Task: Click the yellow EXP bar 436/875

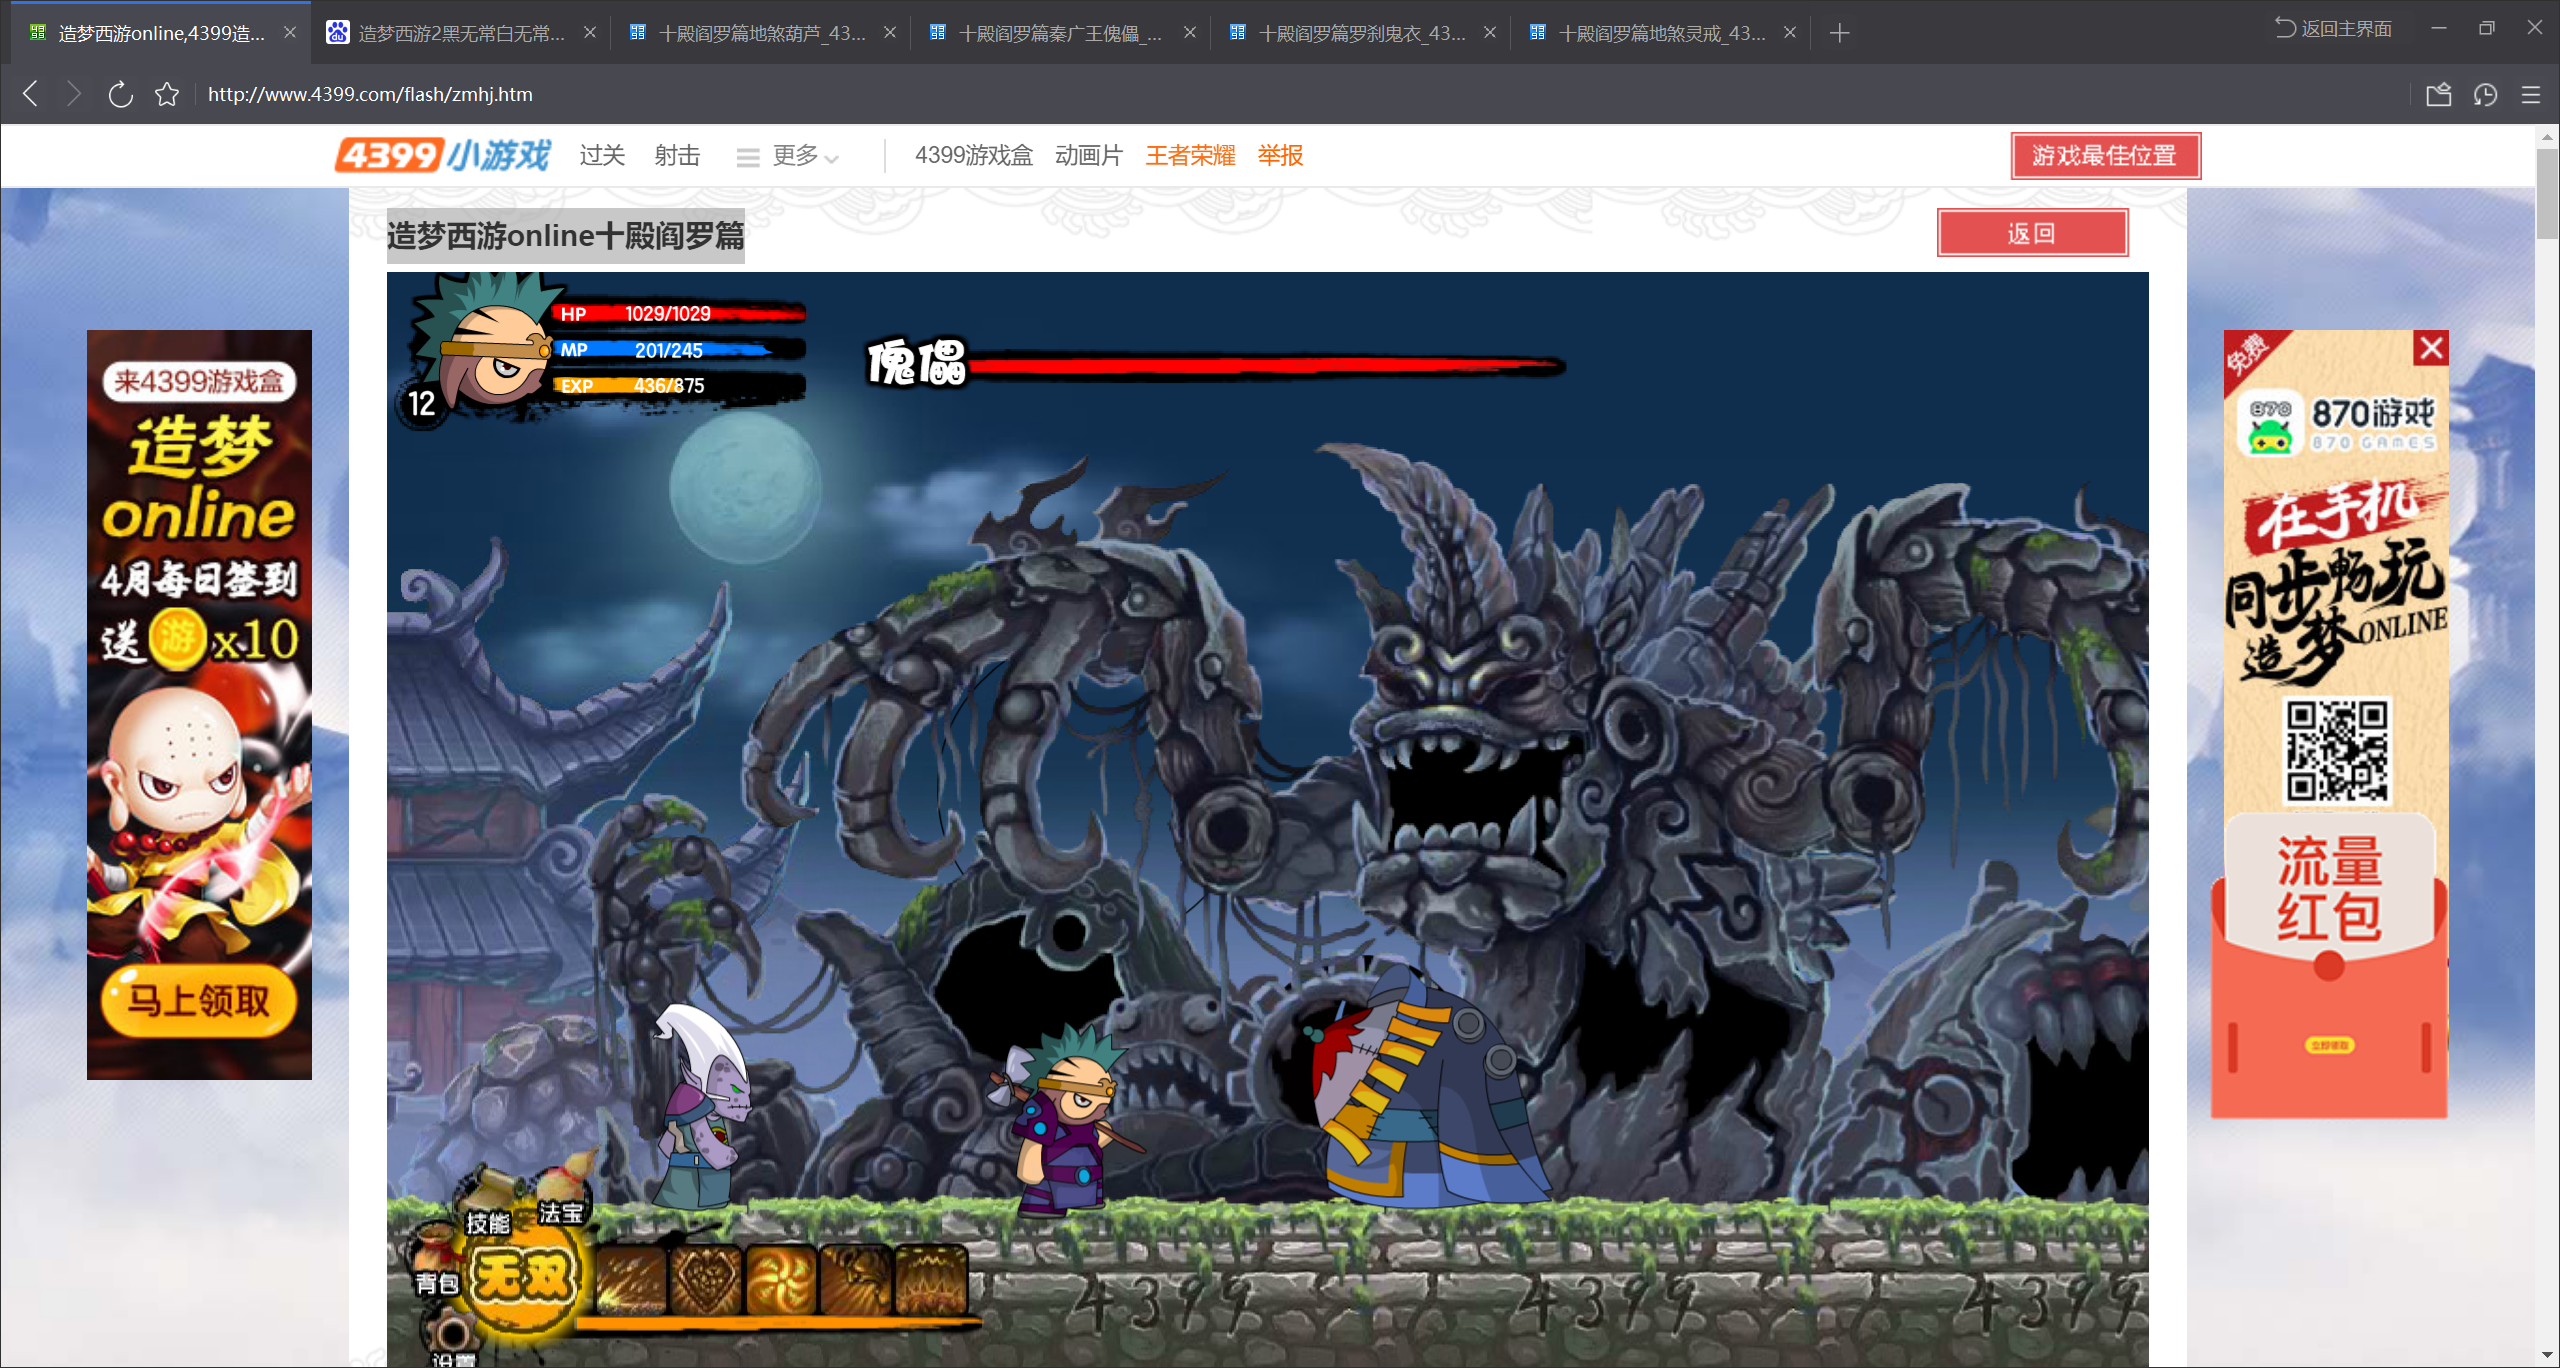Action: click(x=680, y=386)
